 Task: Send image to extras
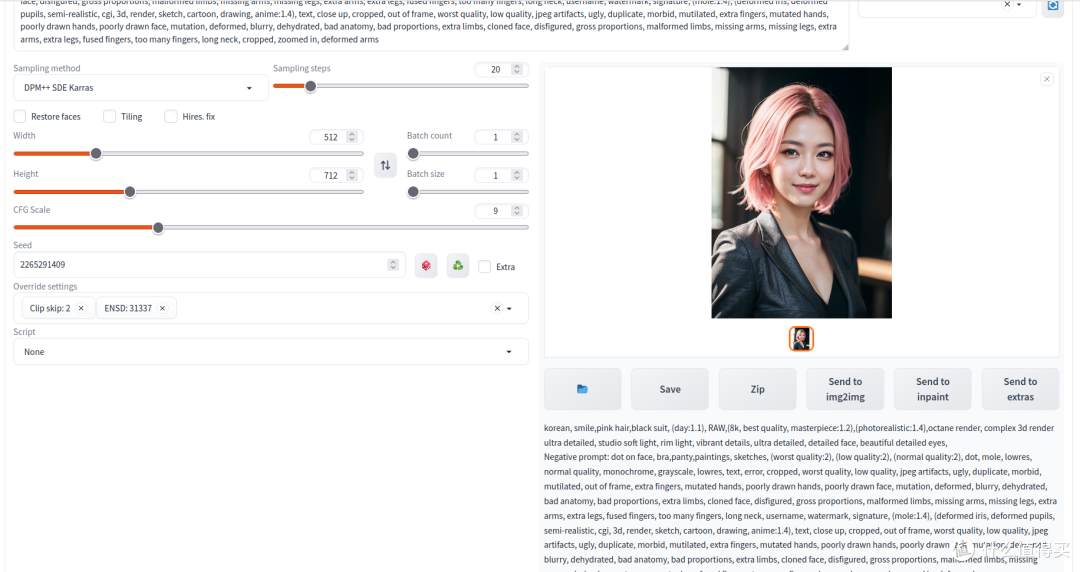coord(1020,389)
